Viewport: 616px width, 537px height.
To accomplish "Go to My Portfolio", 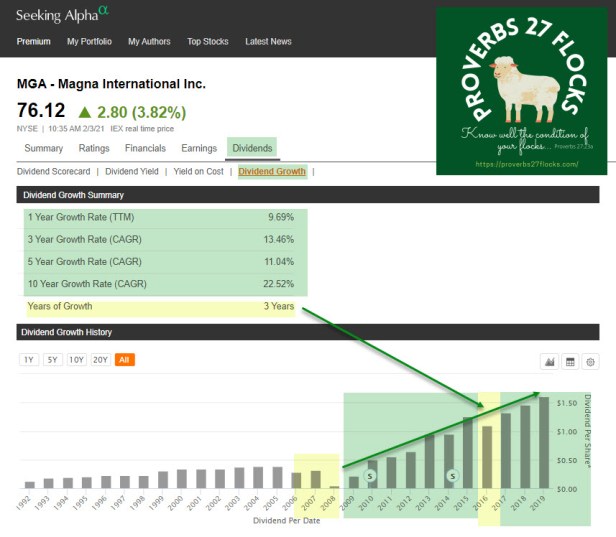I will 90,42.
